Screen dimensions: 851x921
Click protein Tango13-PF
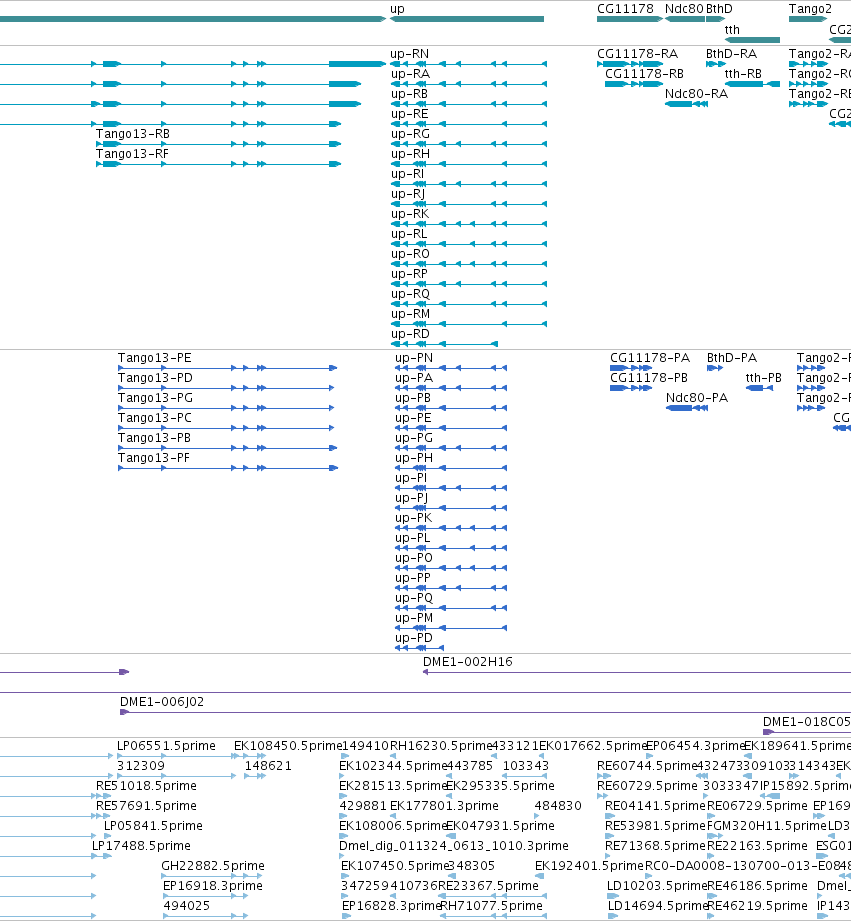pyautogui.click(x=227, y=468)
